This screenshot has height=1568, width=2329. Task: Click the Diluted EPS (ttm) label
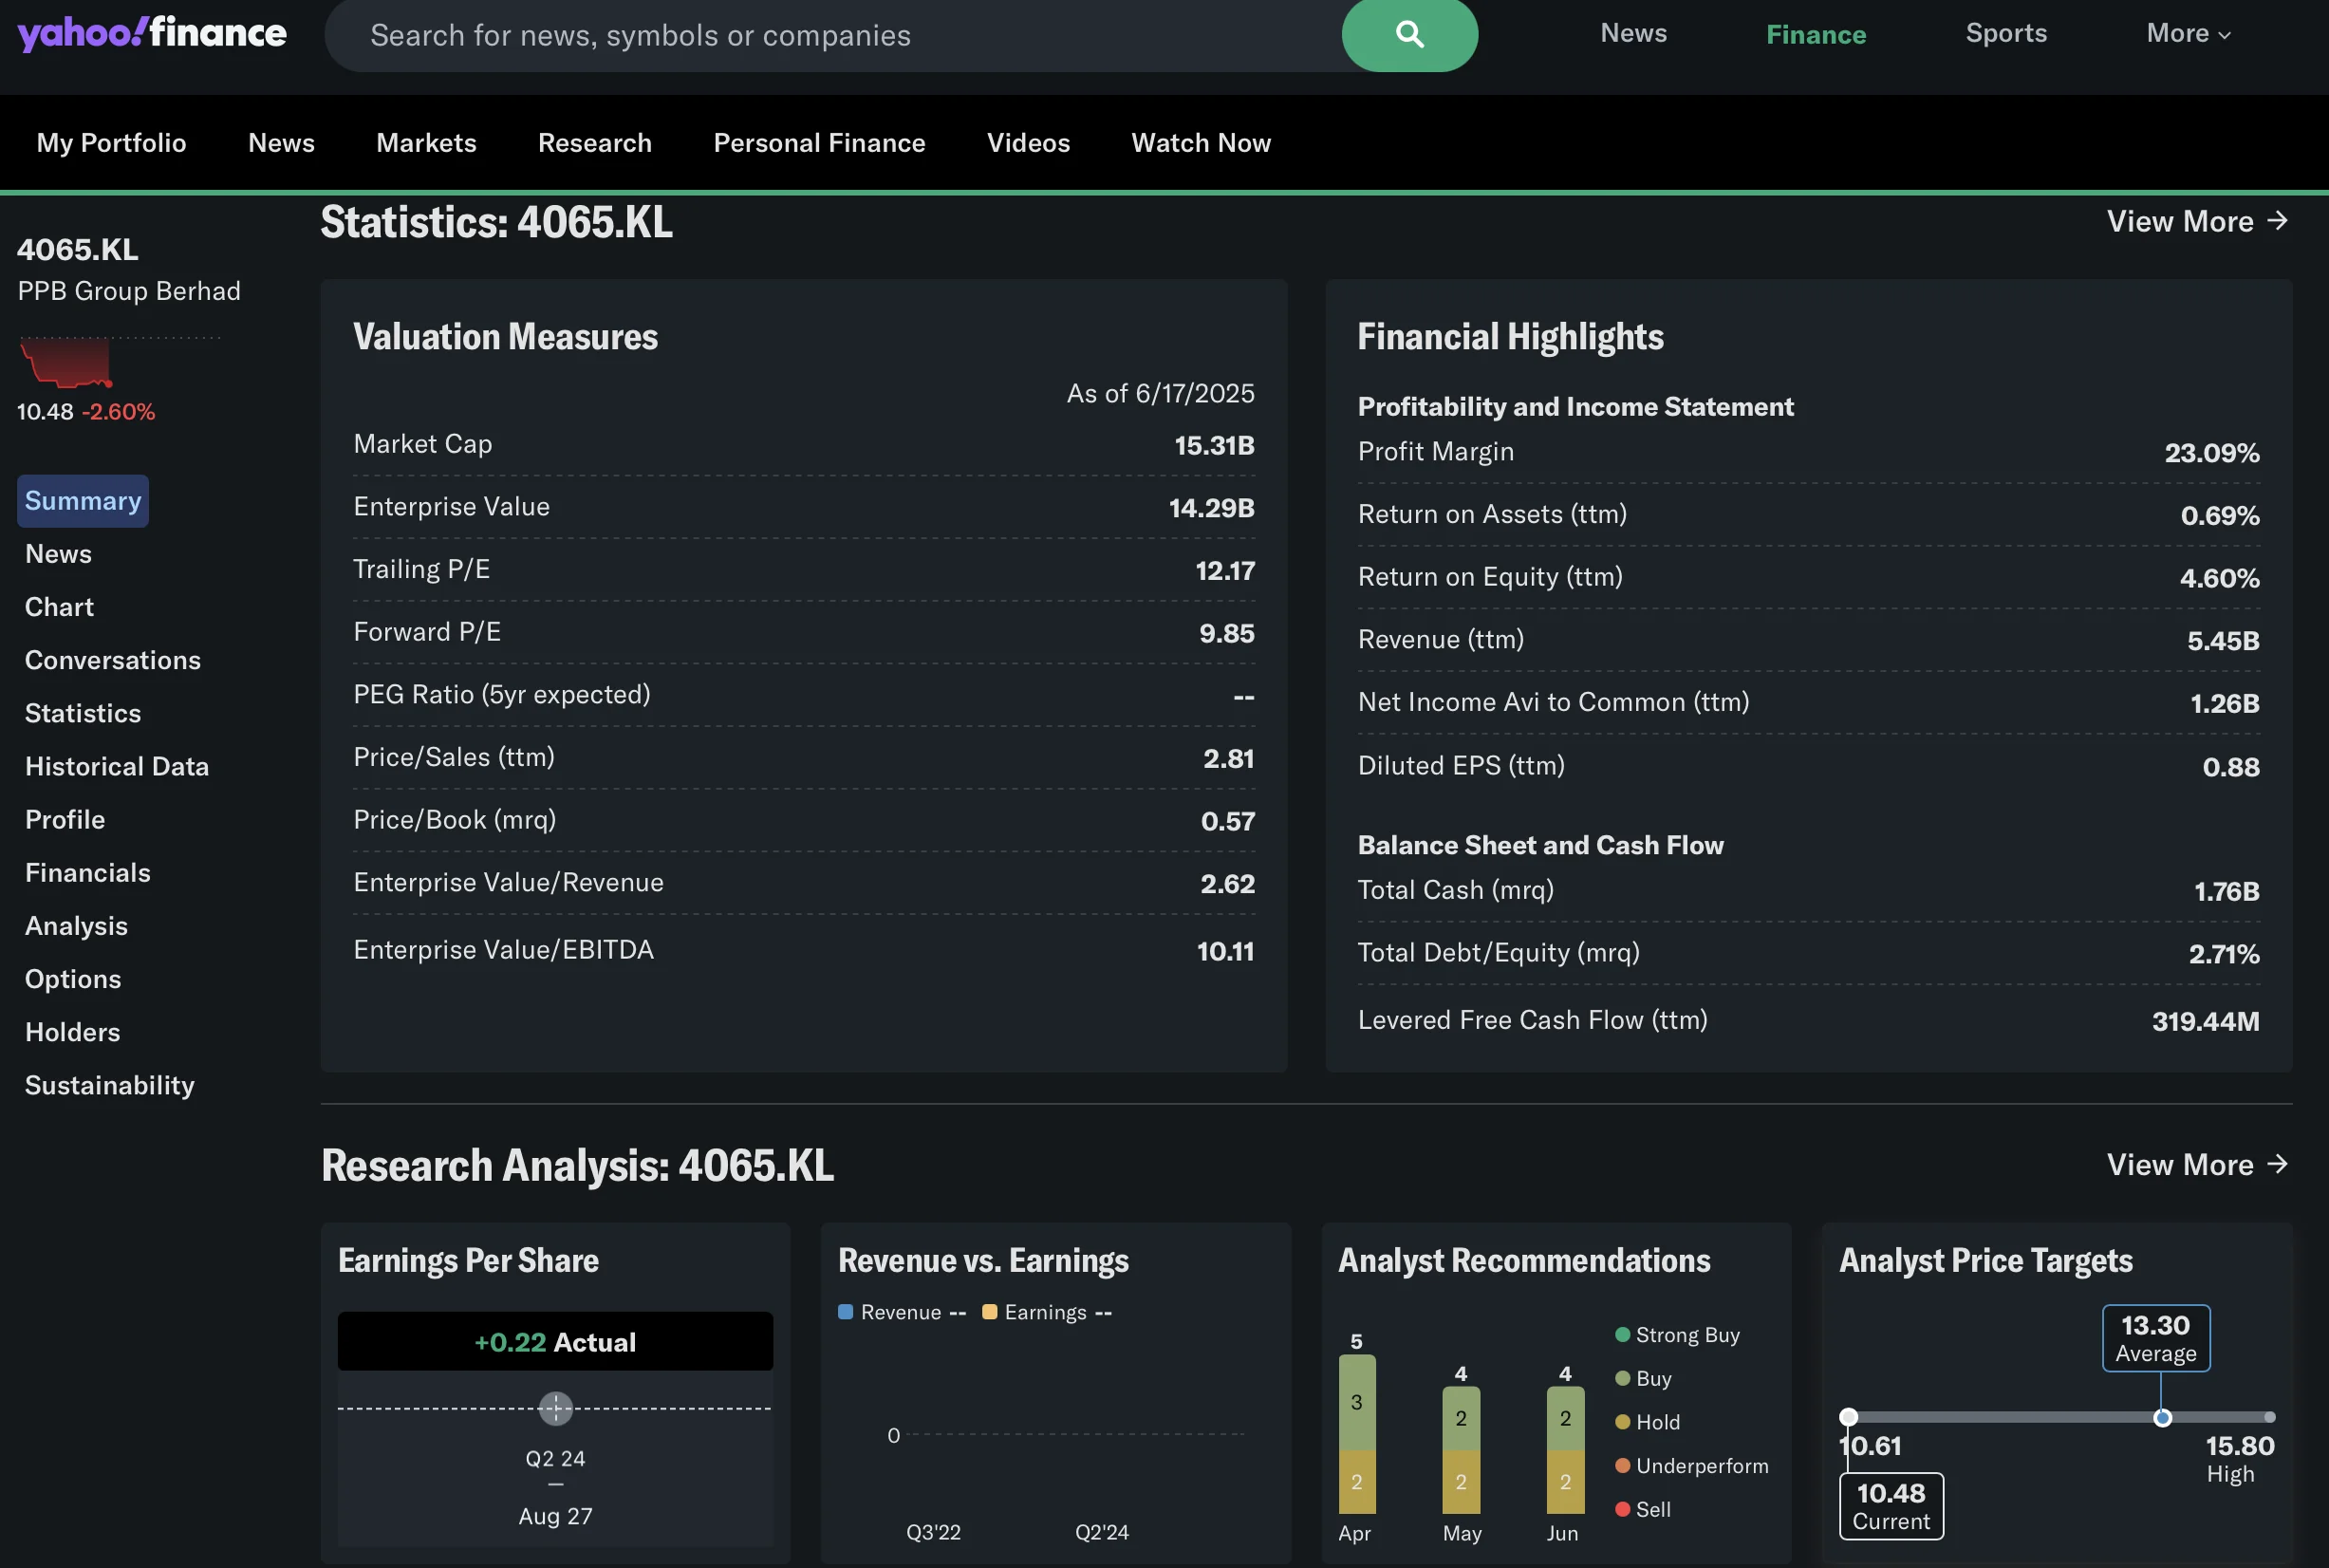[1461, 765]
